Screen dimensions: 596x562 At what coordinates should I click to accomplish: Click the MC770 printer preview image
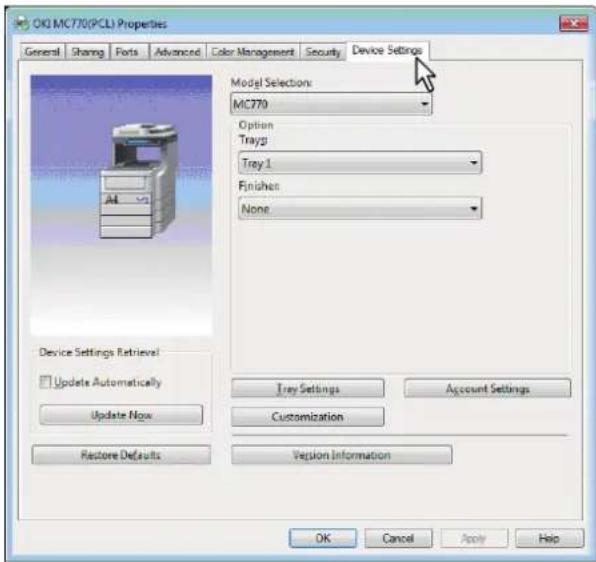(x=121, y=205)
